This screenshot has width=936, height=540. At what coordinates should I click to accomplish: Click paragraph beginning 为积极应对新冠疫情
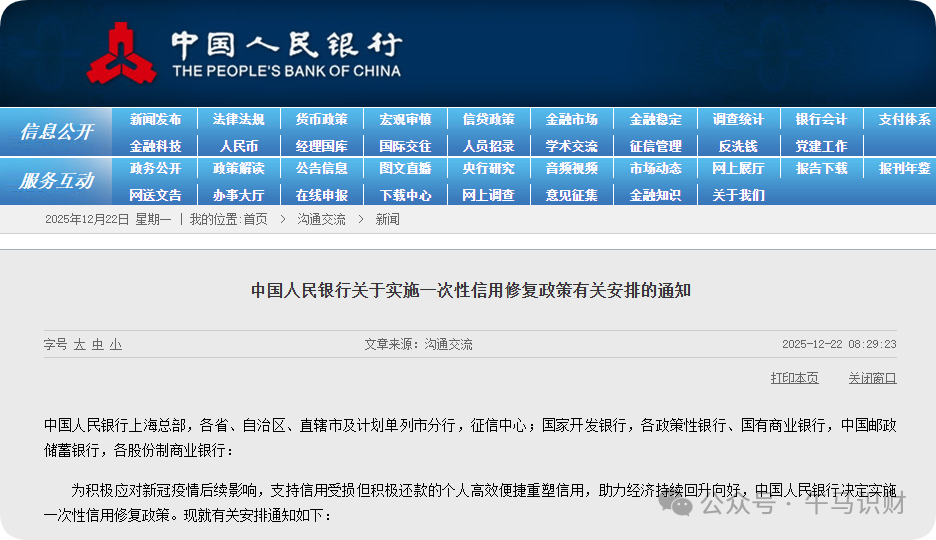click(x=470, y=502)
